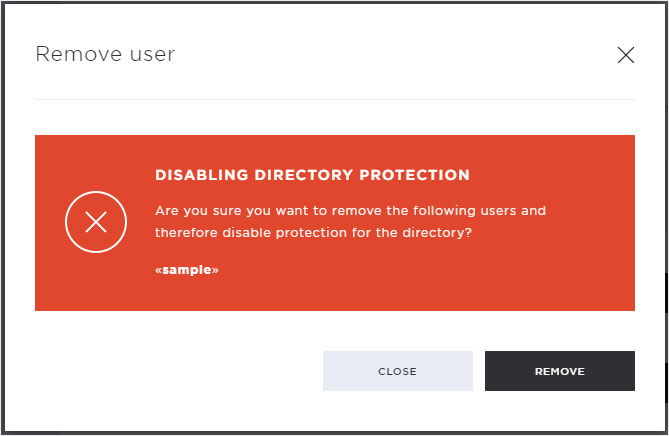Click the thin divider line under the title

pyautogui.click(x=335, y=99)
